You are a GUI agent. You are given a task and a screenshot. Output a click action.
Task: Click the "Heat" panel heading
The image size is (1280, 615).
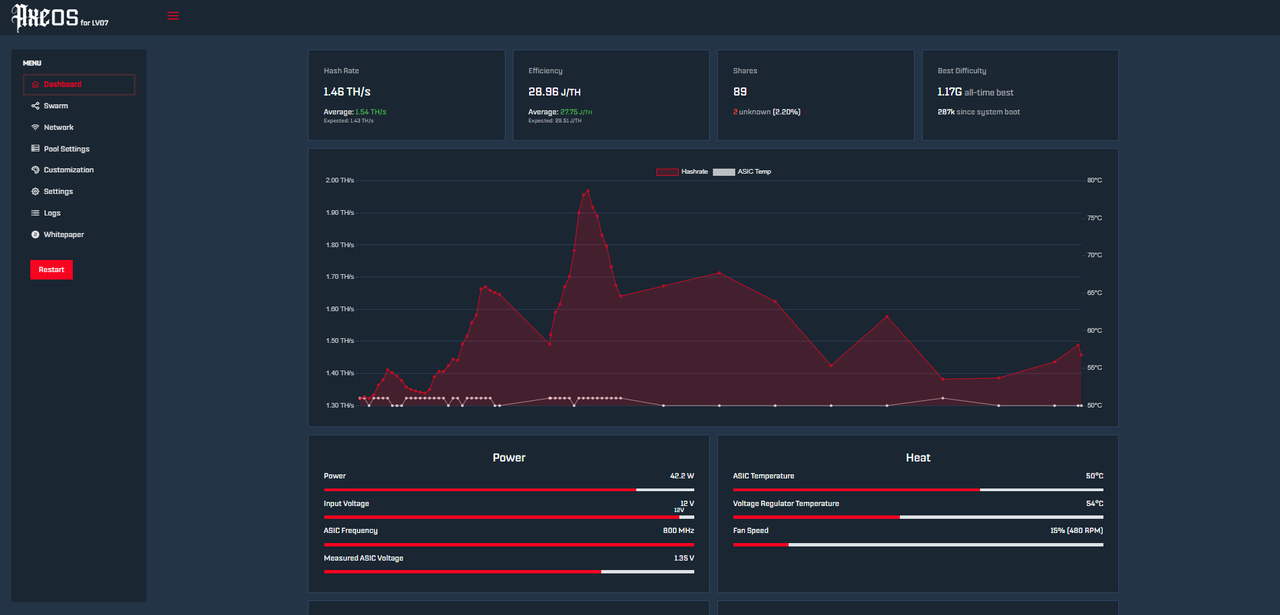click(x=918, y=457)
